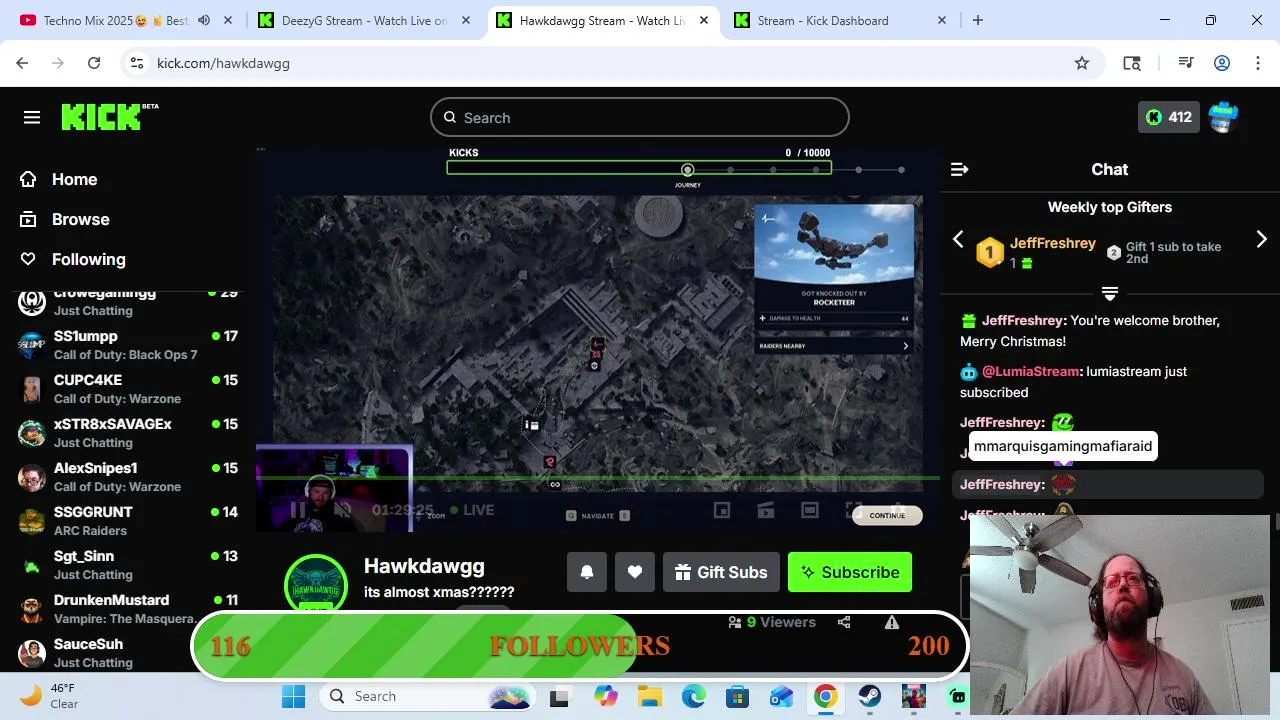The height and width of the screenshot is (720, 1280).
Task: Click the green Subscribe button
Action: [850, 572]
